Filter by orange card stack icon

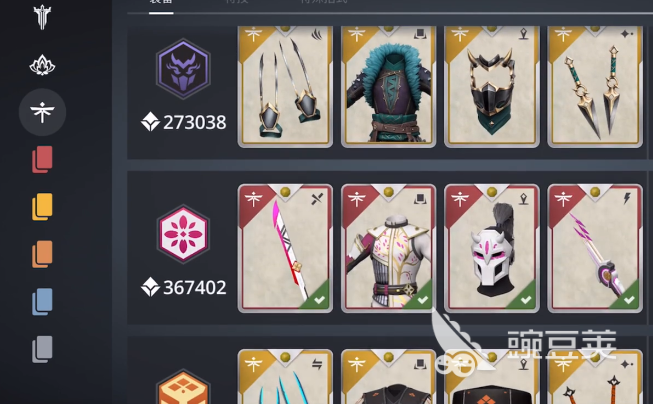point(42,254)
